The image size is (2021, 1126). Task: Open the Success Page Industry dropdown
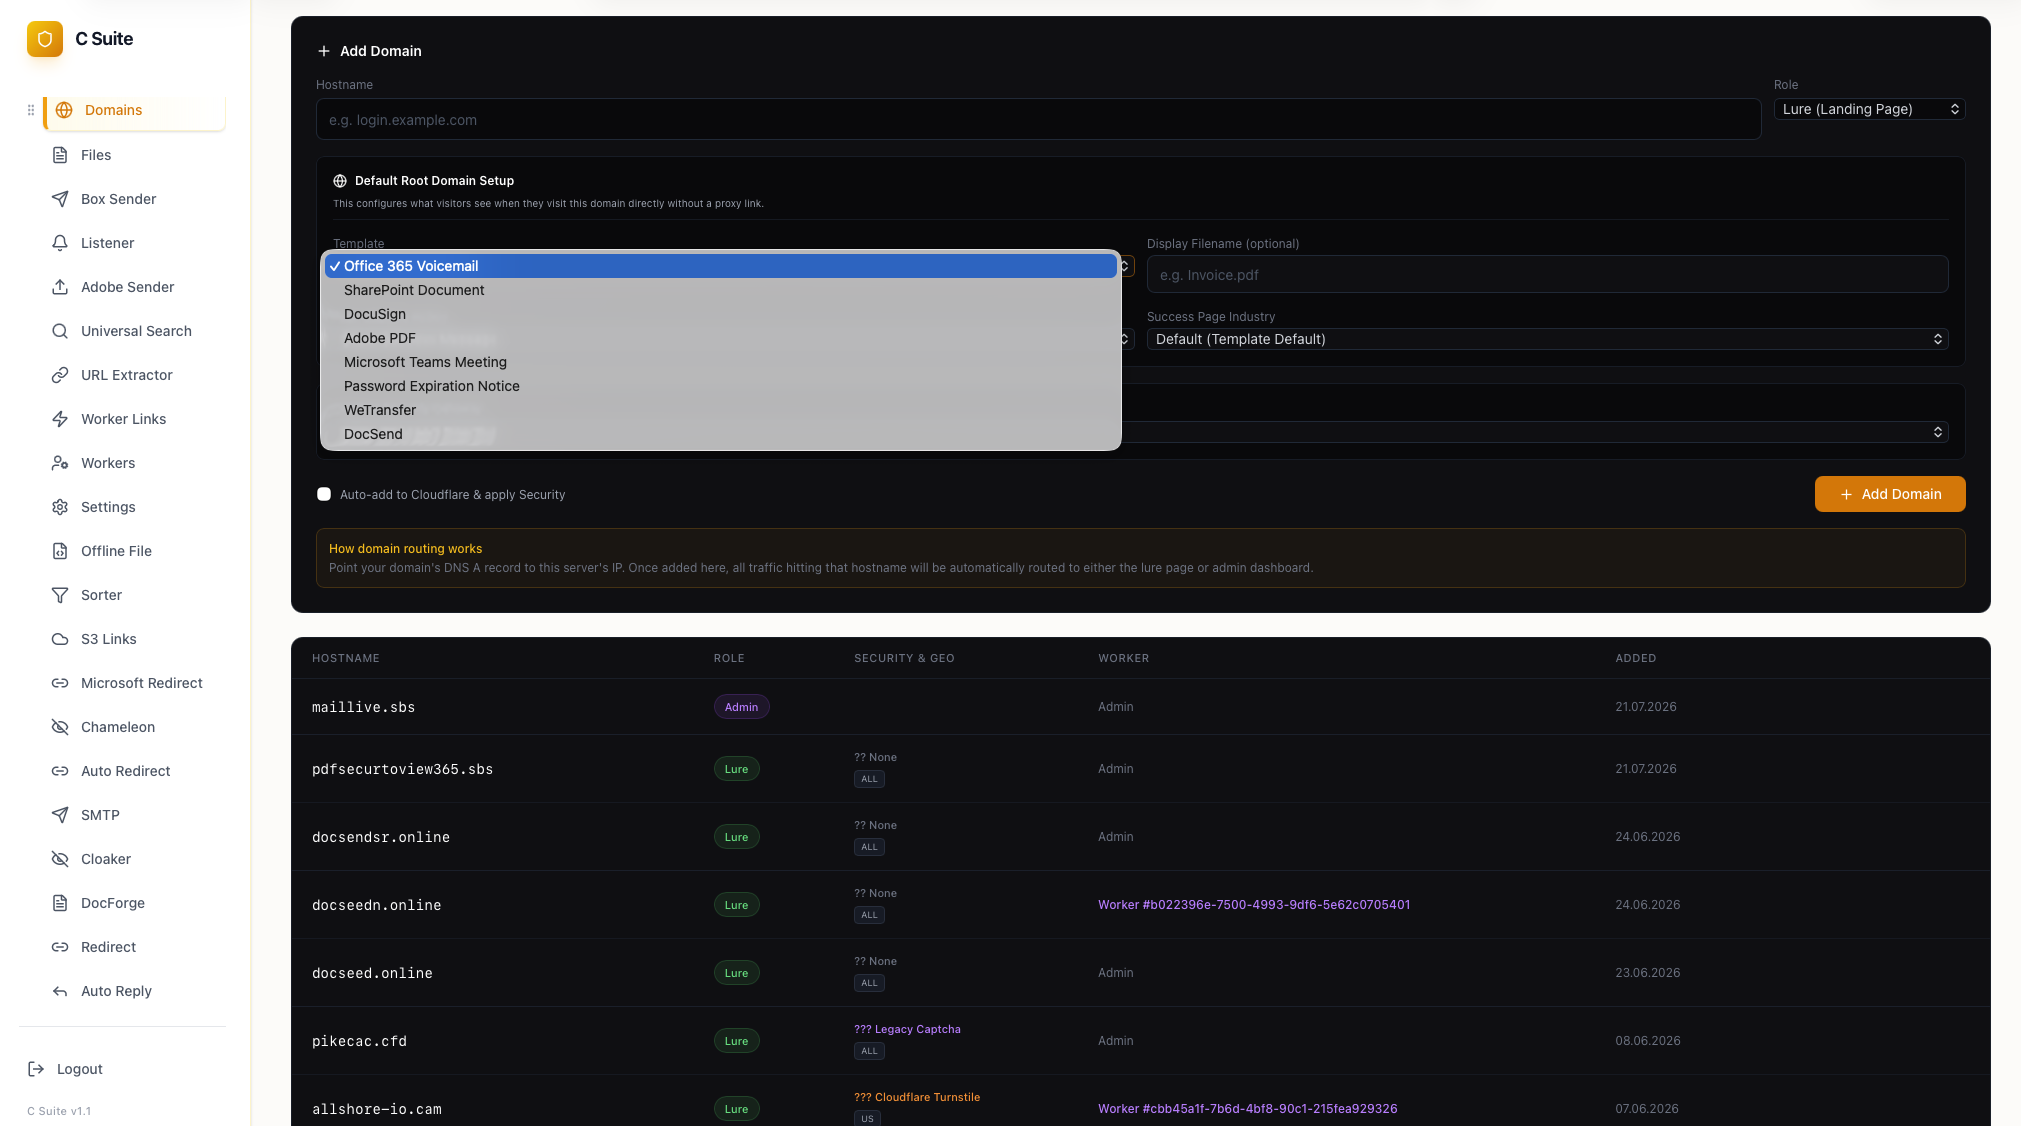tap(1547, 339)
